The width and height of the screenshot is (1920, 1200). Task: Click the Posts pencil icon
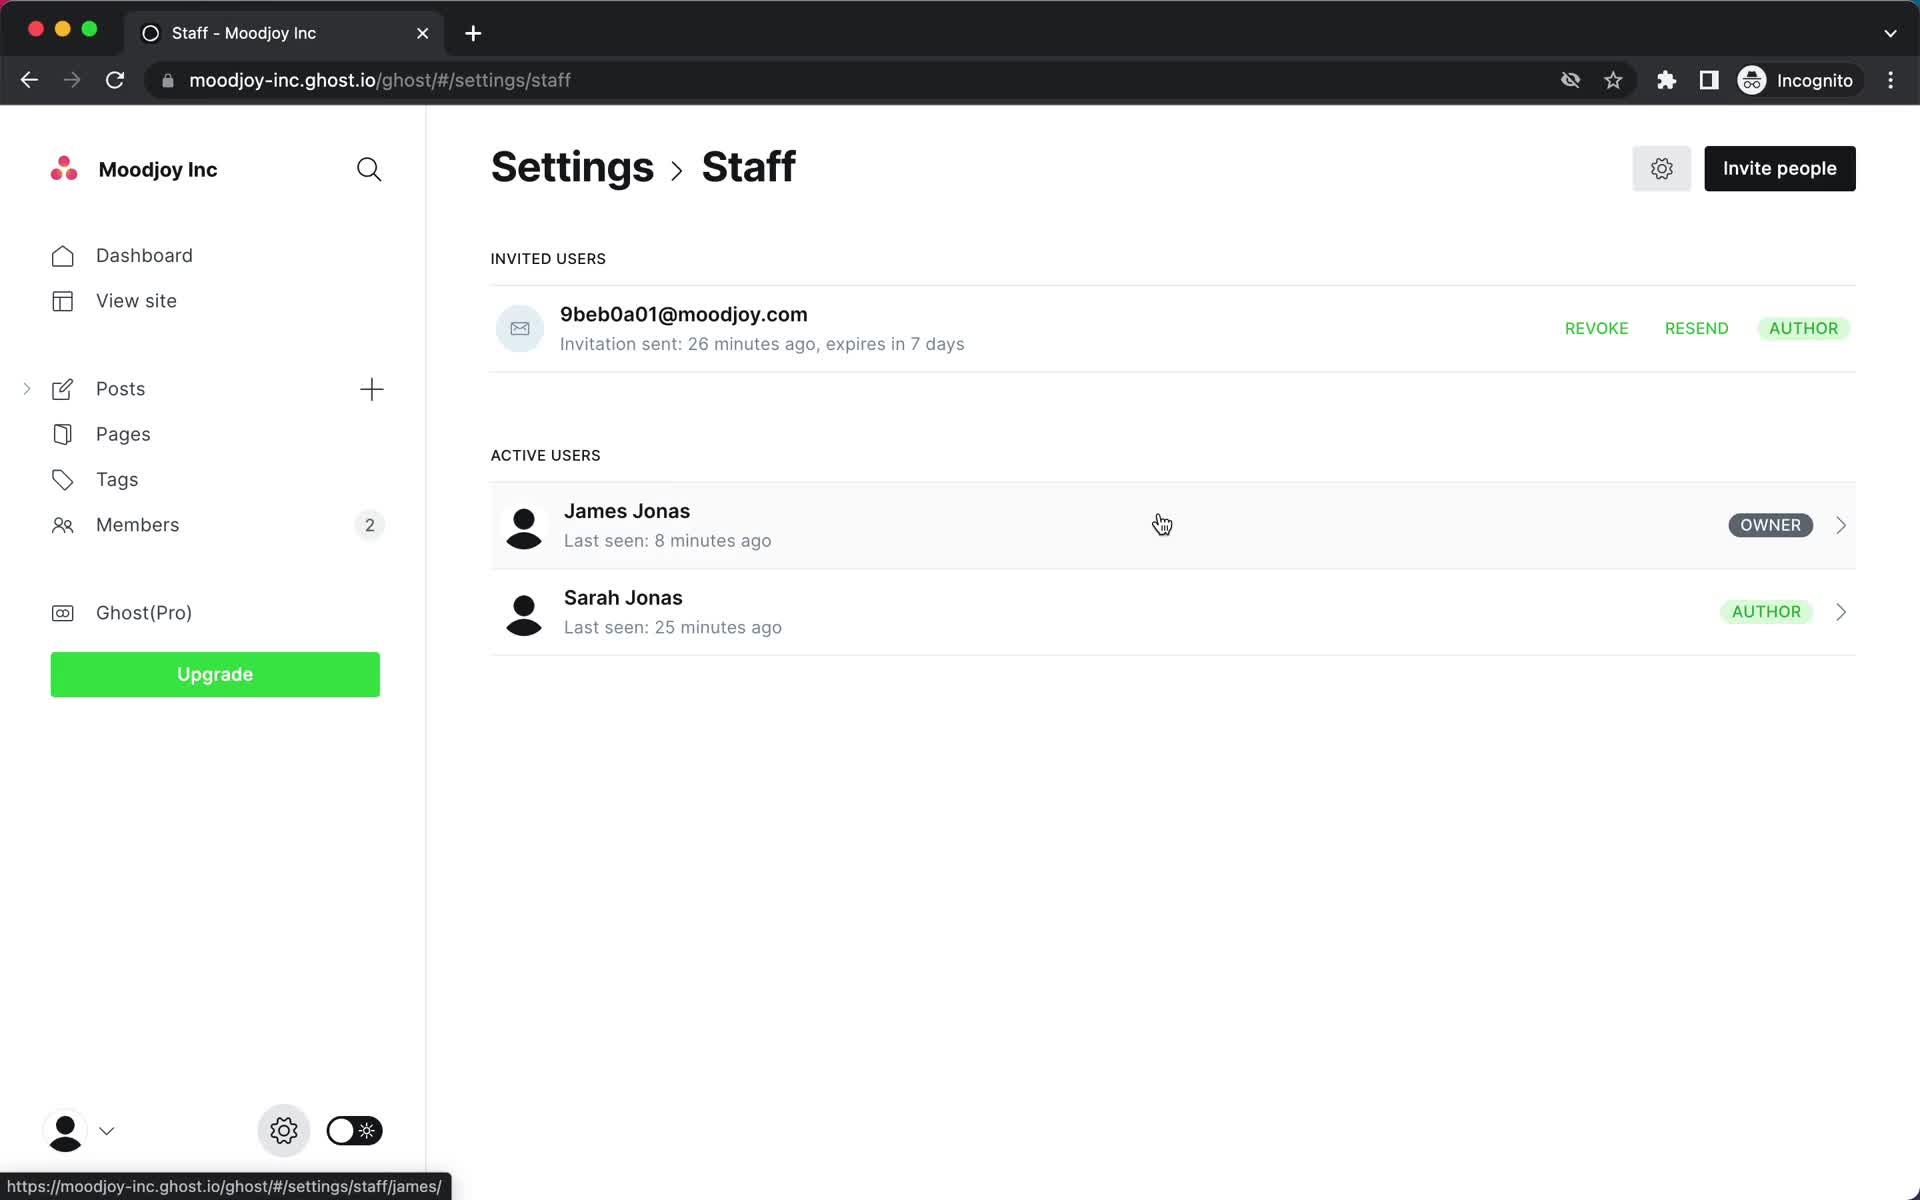[62, 389]
